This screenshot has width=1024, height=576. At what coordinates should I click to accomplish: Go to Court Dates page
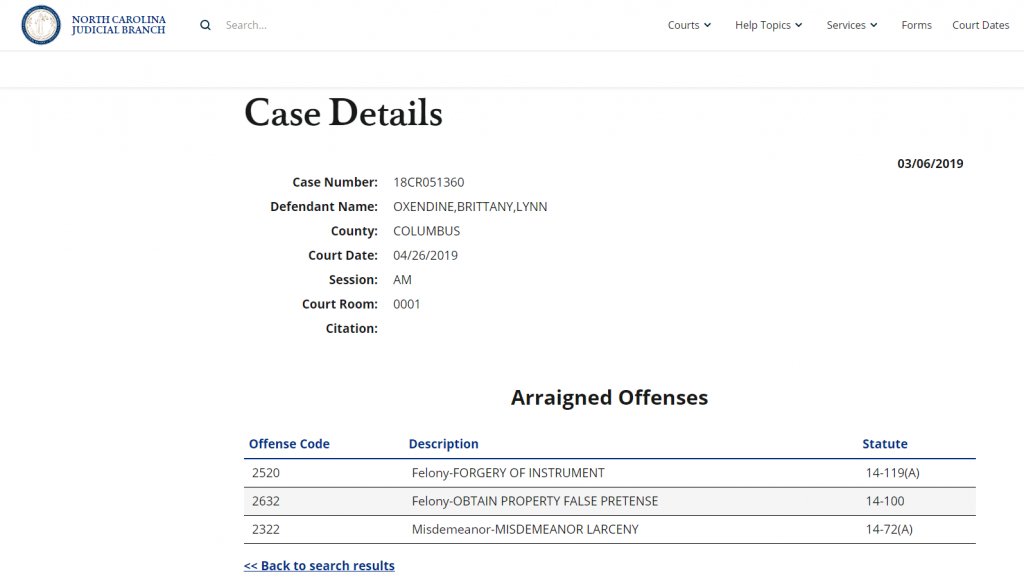click(x=980, y=25)
